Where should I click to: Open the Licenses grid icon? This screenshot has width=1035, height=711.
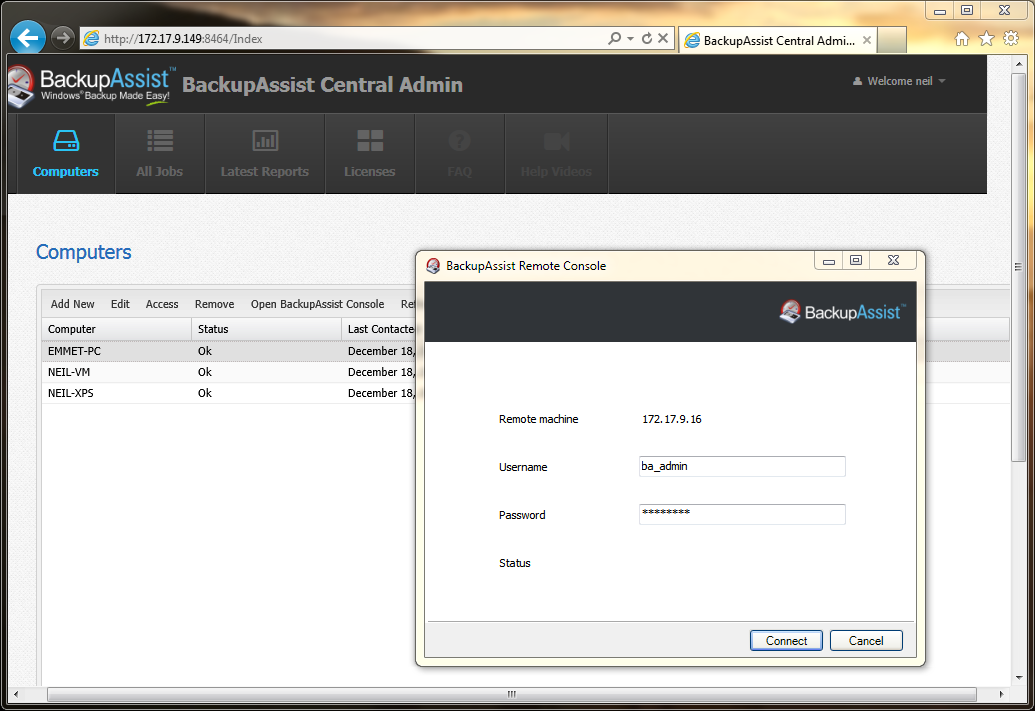[370, 141]
